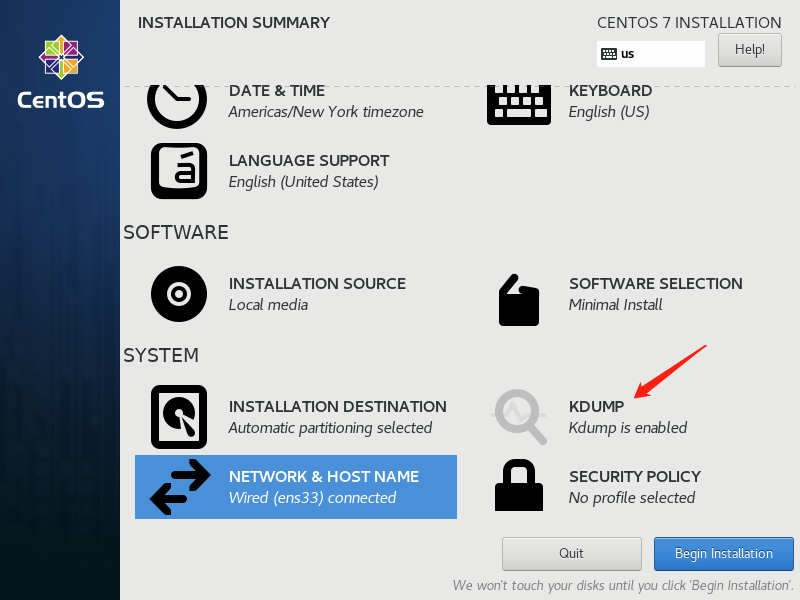Viewport: 800px width, 600px height.
Task: Click 'Americas/New York timezone' text
Action: (x=326, y=112)
